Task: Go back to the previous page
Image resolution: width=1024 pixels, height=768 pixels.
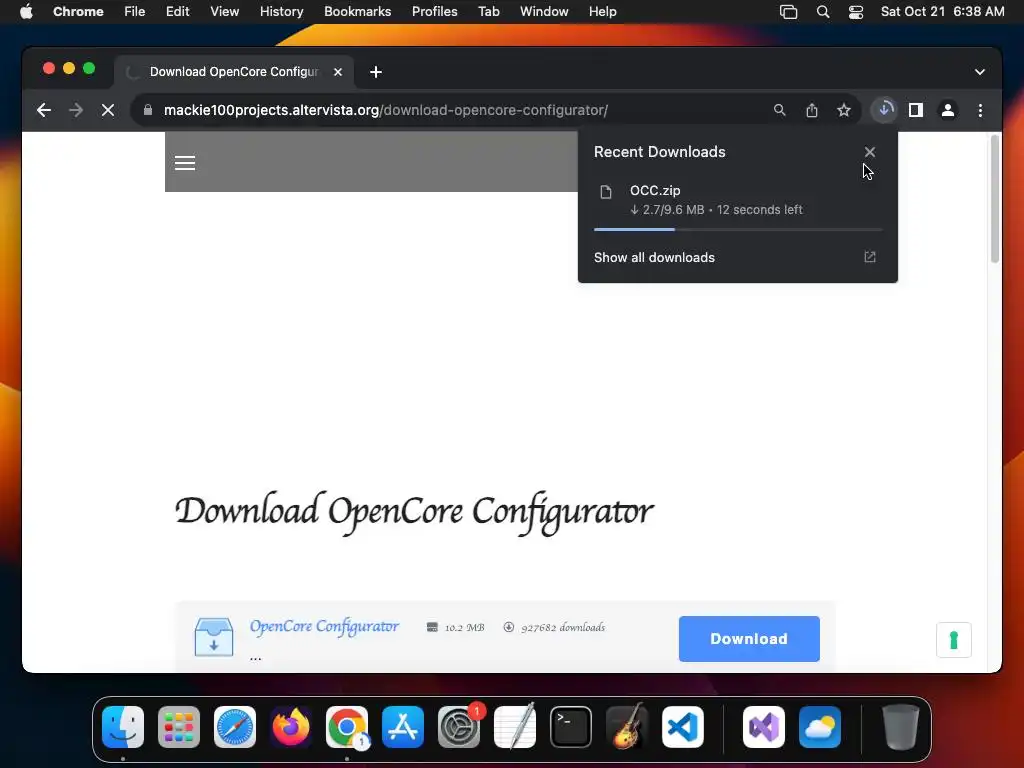Action: tap(44, 110)
